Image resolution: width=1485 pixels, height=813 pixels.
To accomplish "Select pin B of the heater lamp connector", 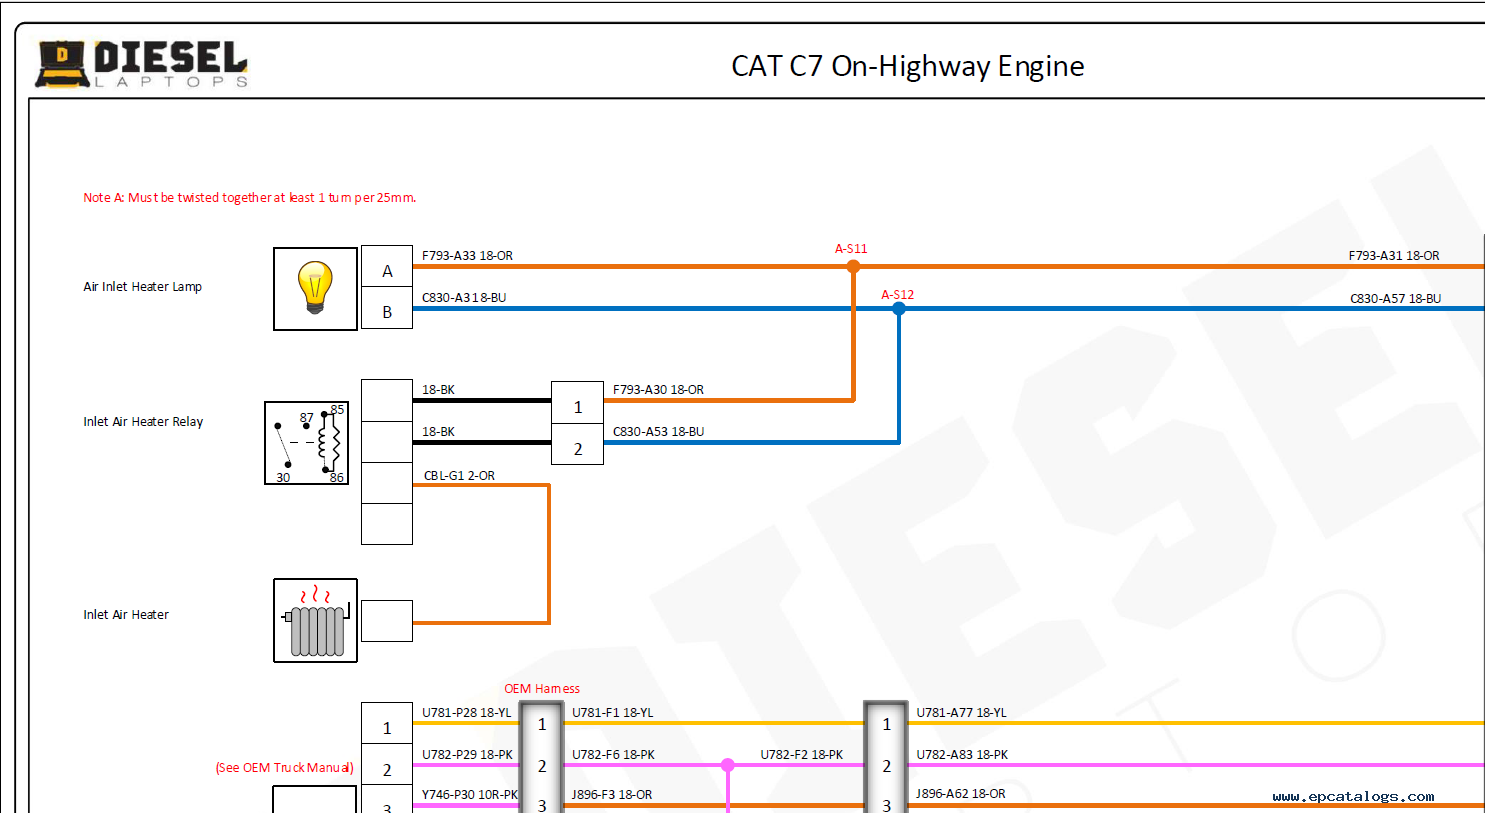I will coord(387,309).
